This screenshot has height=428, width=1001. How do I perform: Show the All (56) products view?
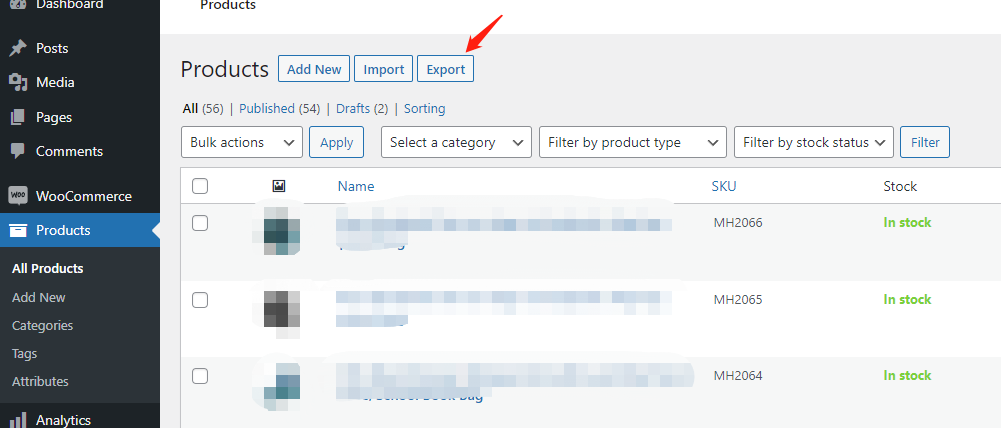203,109
